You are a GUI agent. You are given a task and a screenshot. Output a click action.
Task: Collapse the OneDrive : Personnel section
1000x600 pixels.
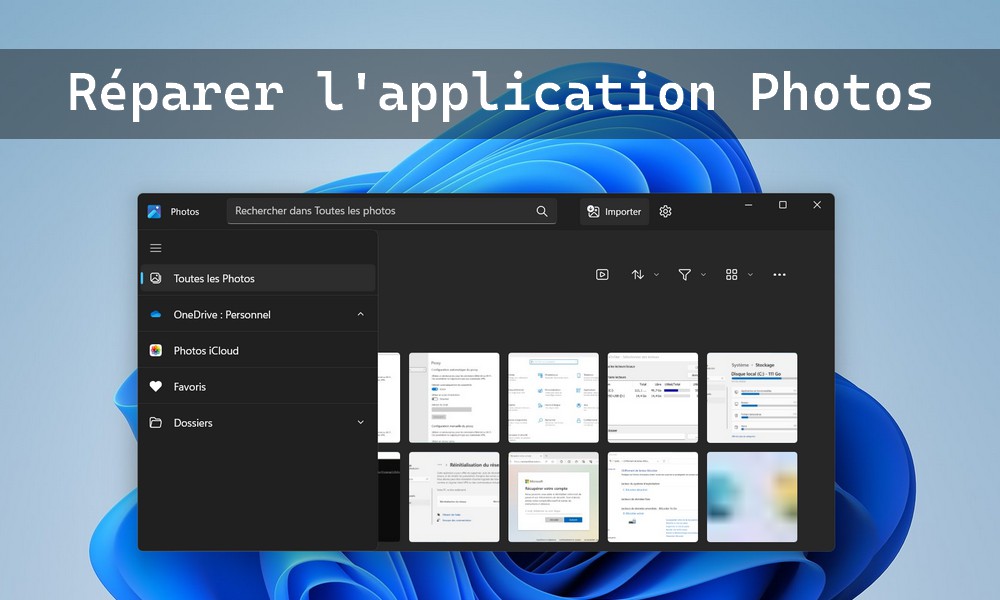(360, 315)
